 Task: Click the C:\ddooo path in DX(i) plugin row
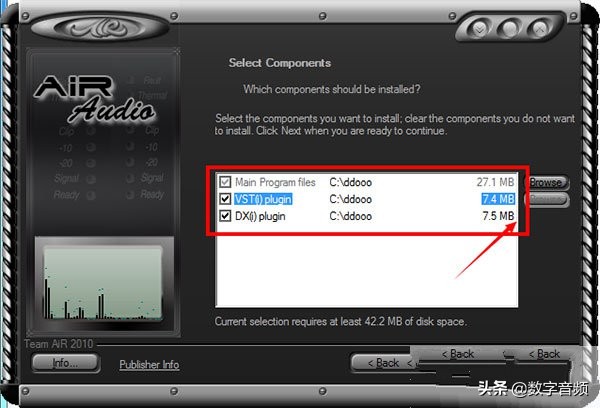pos(351,216)
